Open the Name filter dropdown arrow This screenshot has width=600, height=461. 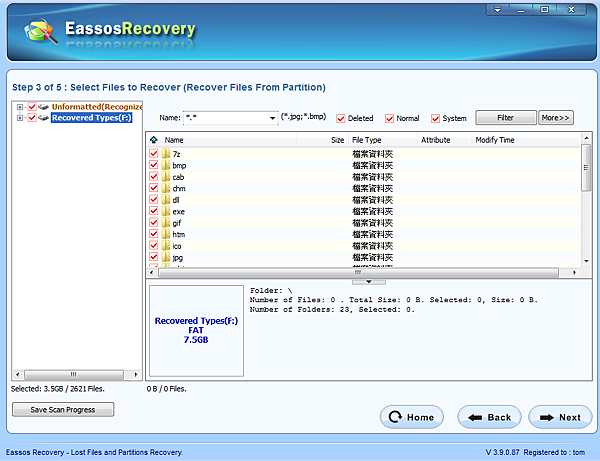pos(272,118)
